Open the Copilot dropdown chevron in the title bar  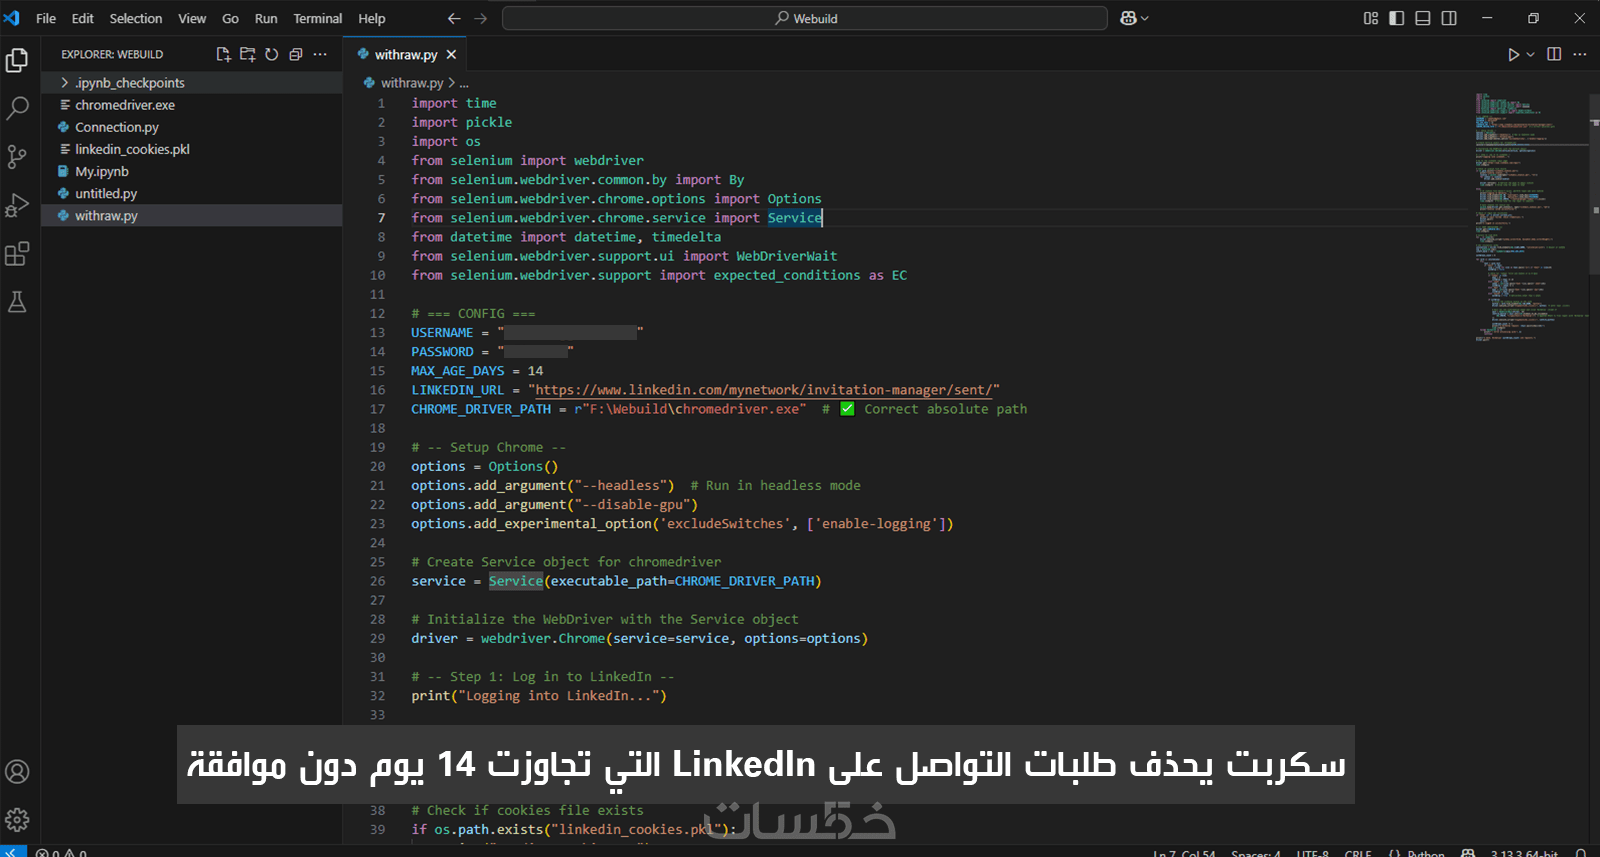(x=1145, y=18)
